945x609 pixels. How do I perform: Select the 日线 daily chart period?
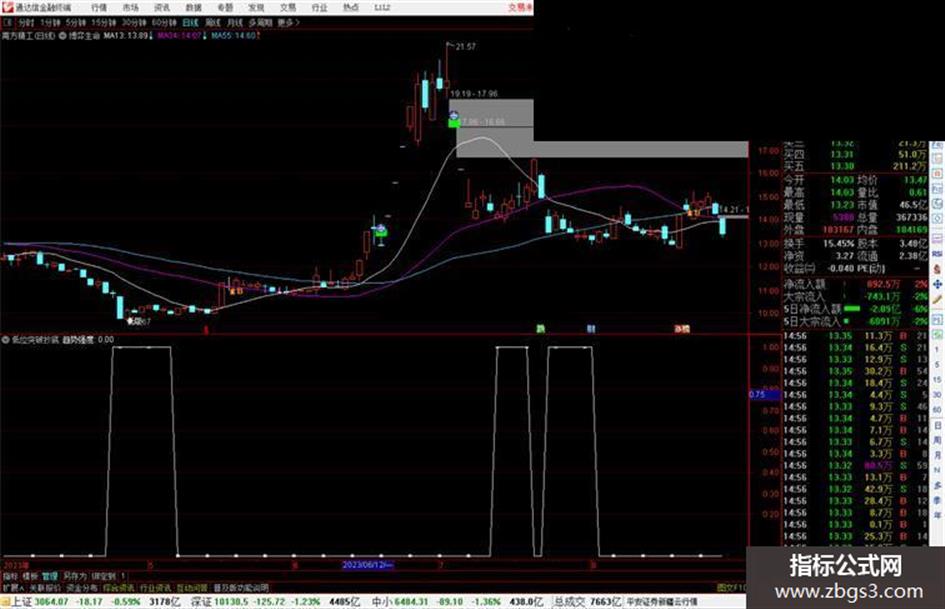pos(190,22)
